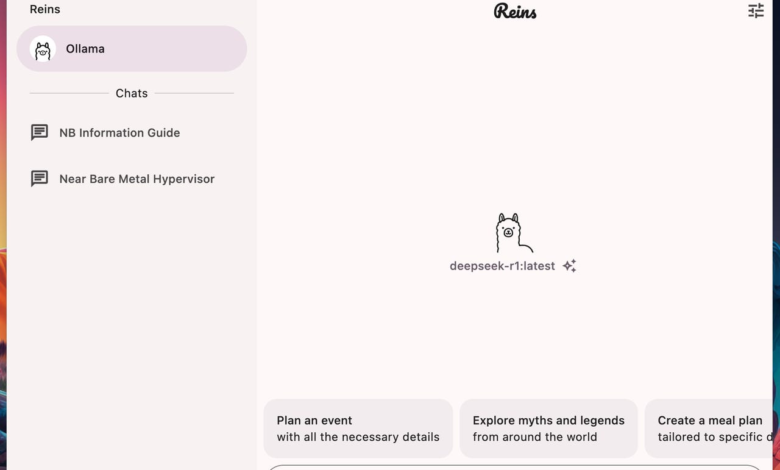The height and width of the screenshot is (470, 780).
Task: Click chat bubble icon beside Near Bare Metal Hypervisor
Action: tap(40, 179)
